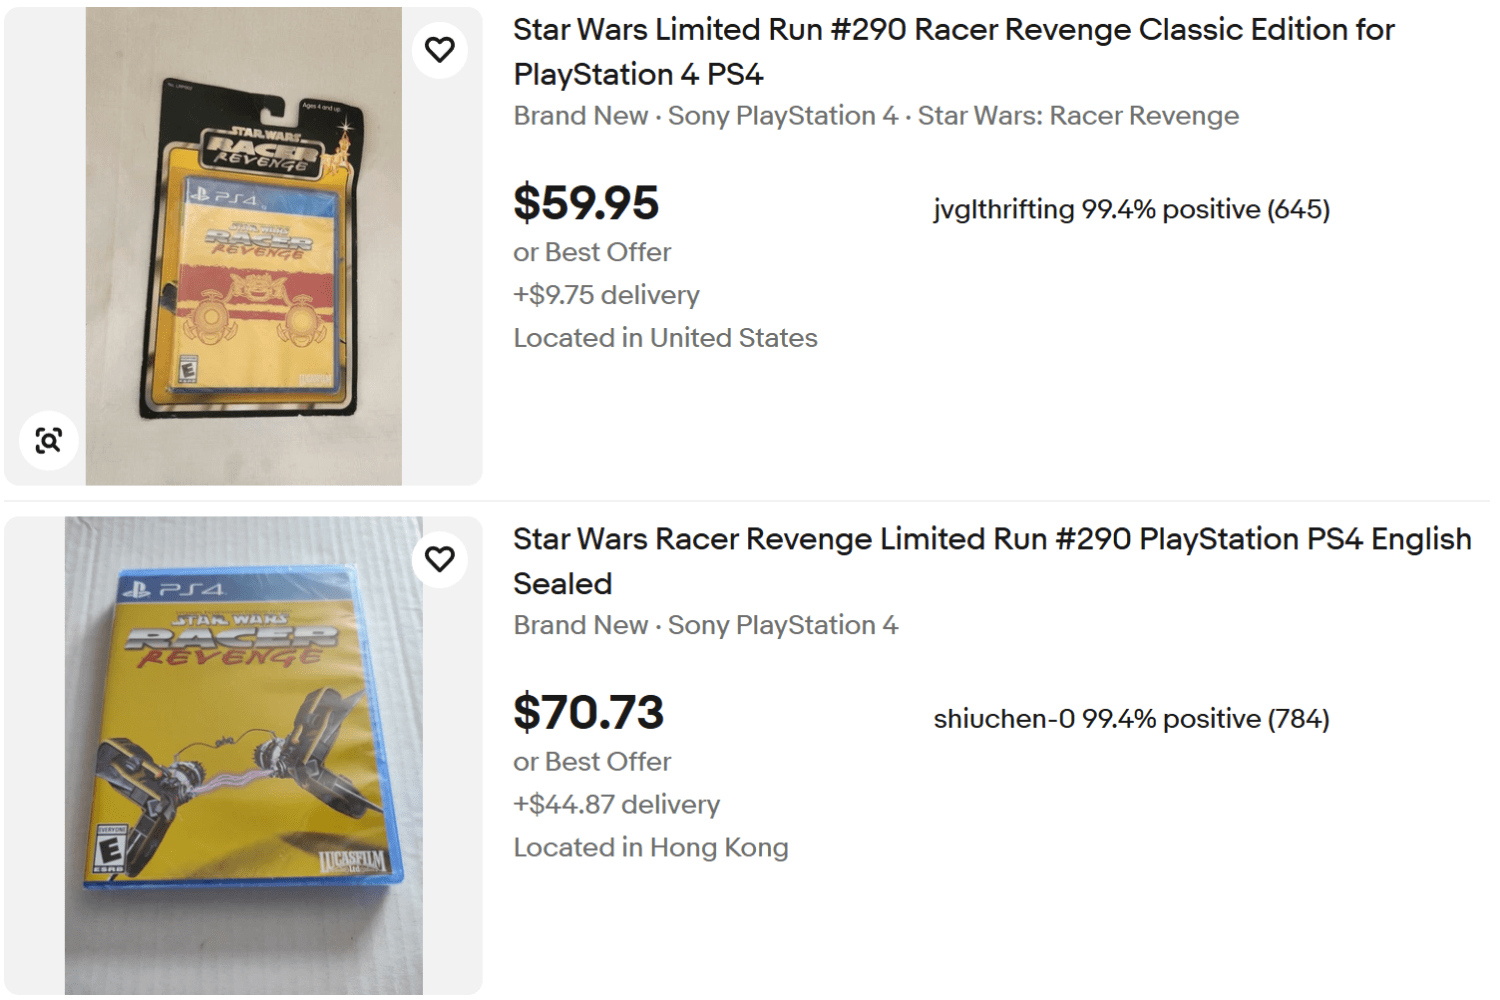
Task: Click the $70.73 price text
Action: (x=589, y=712)
